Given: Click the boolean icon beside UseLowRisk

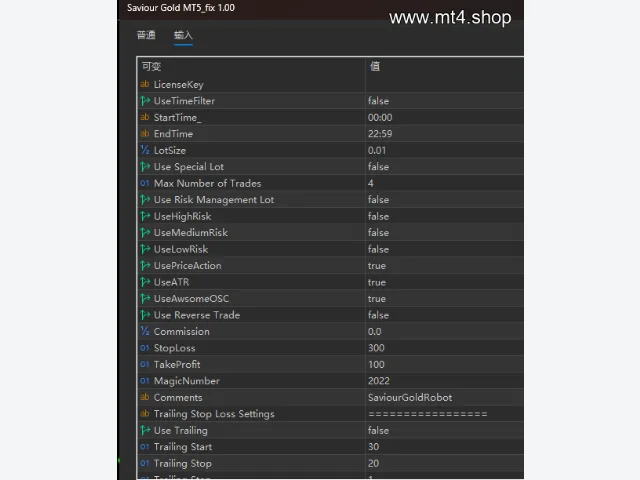Looking at the screenshot, I should click(145, 249).
